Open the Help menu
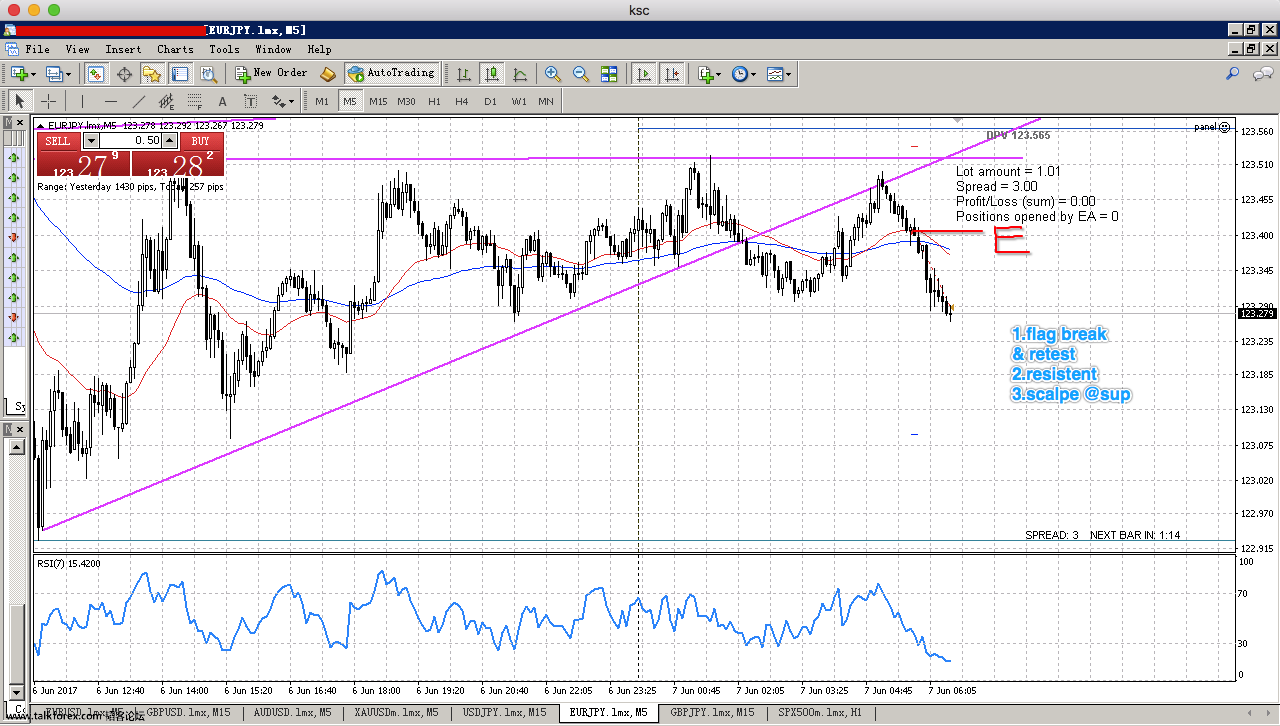Viewport: 1280px width, 726px height. pyautogui.click(x=319, y=49)
